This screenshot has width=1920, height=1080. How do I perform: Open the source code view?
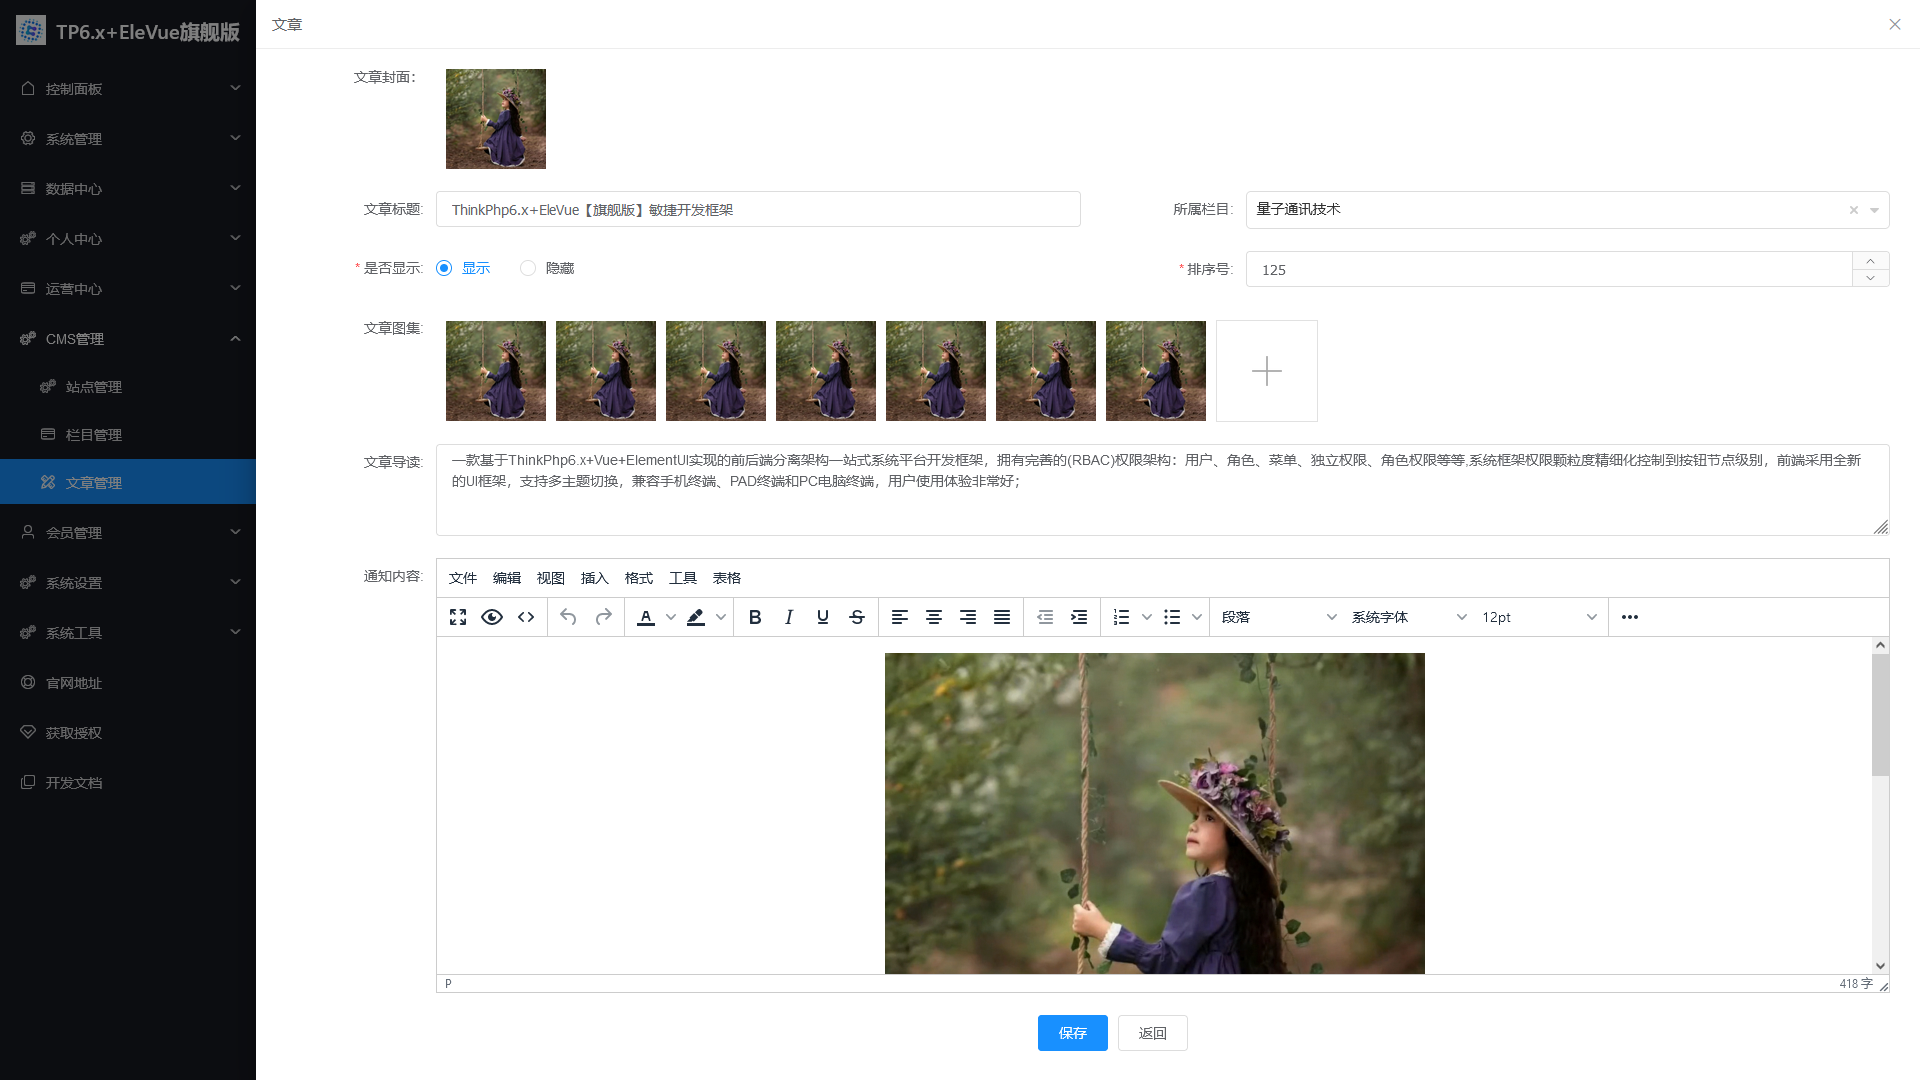526,617
